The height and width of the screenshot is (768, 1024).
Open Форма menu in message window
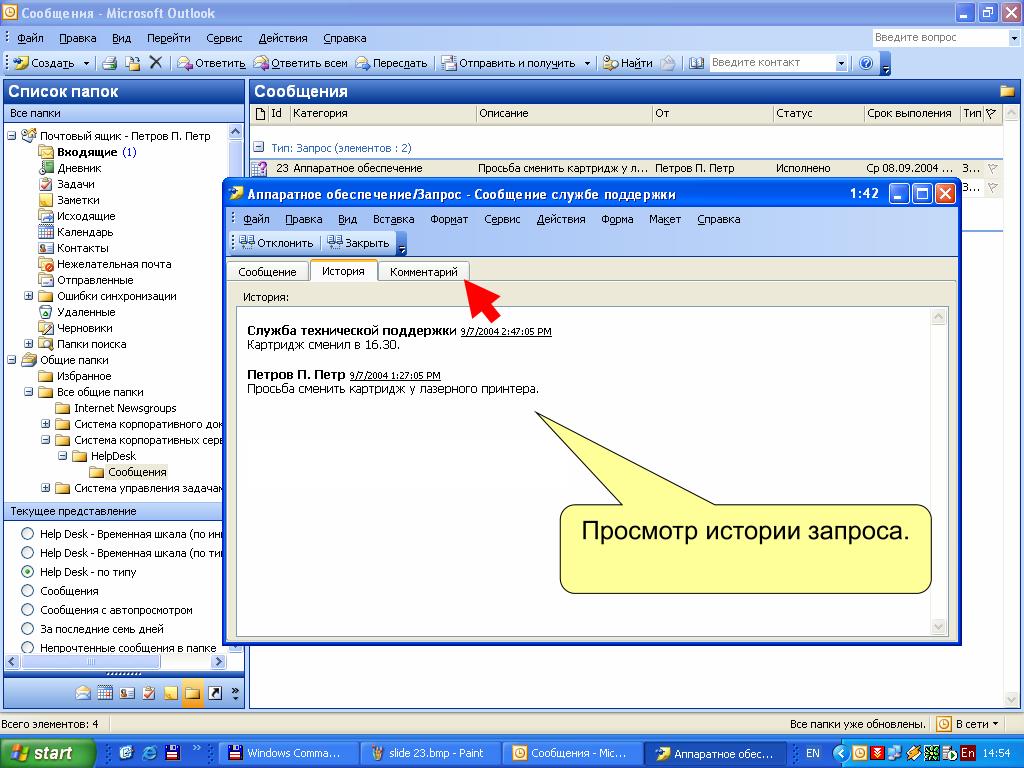[617, 219]
